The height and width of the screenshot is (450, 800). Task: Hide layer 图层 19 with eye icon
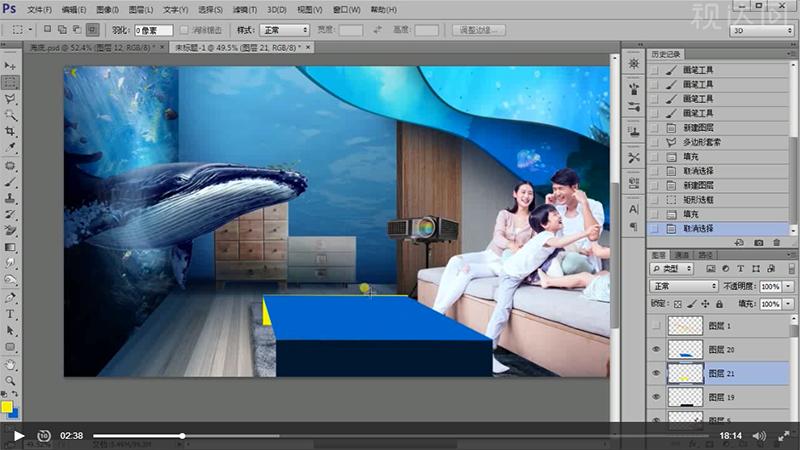[657, 397]
